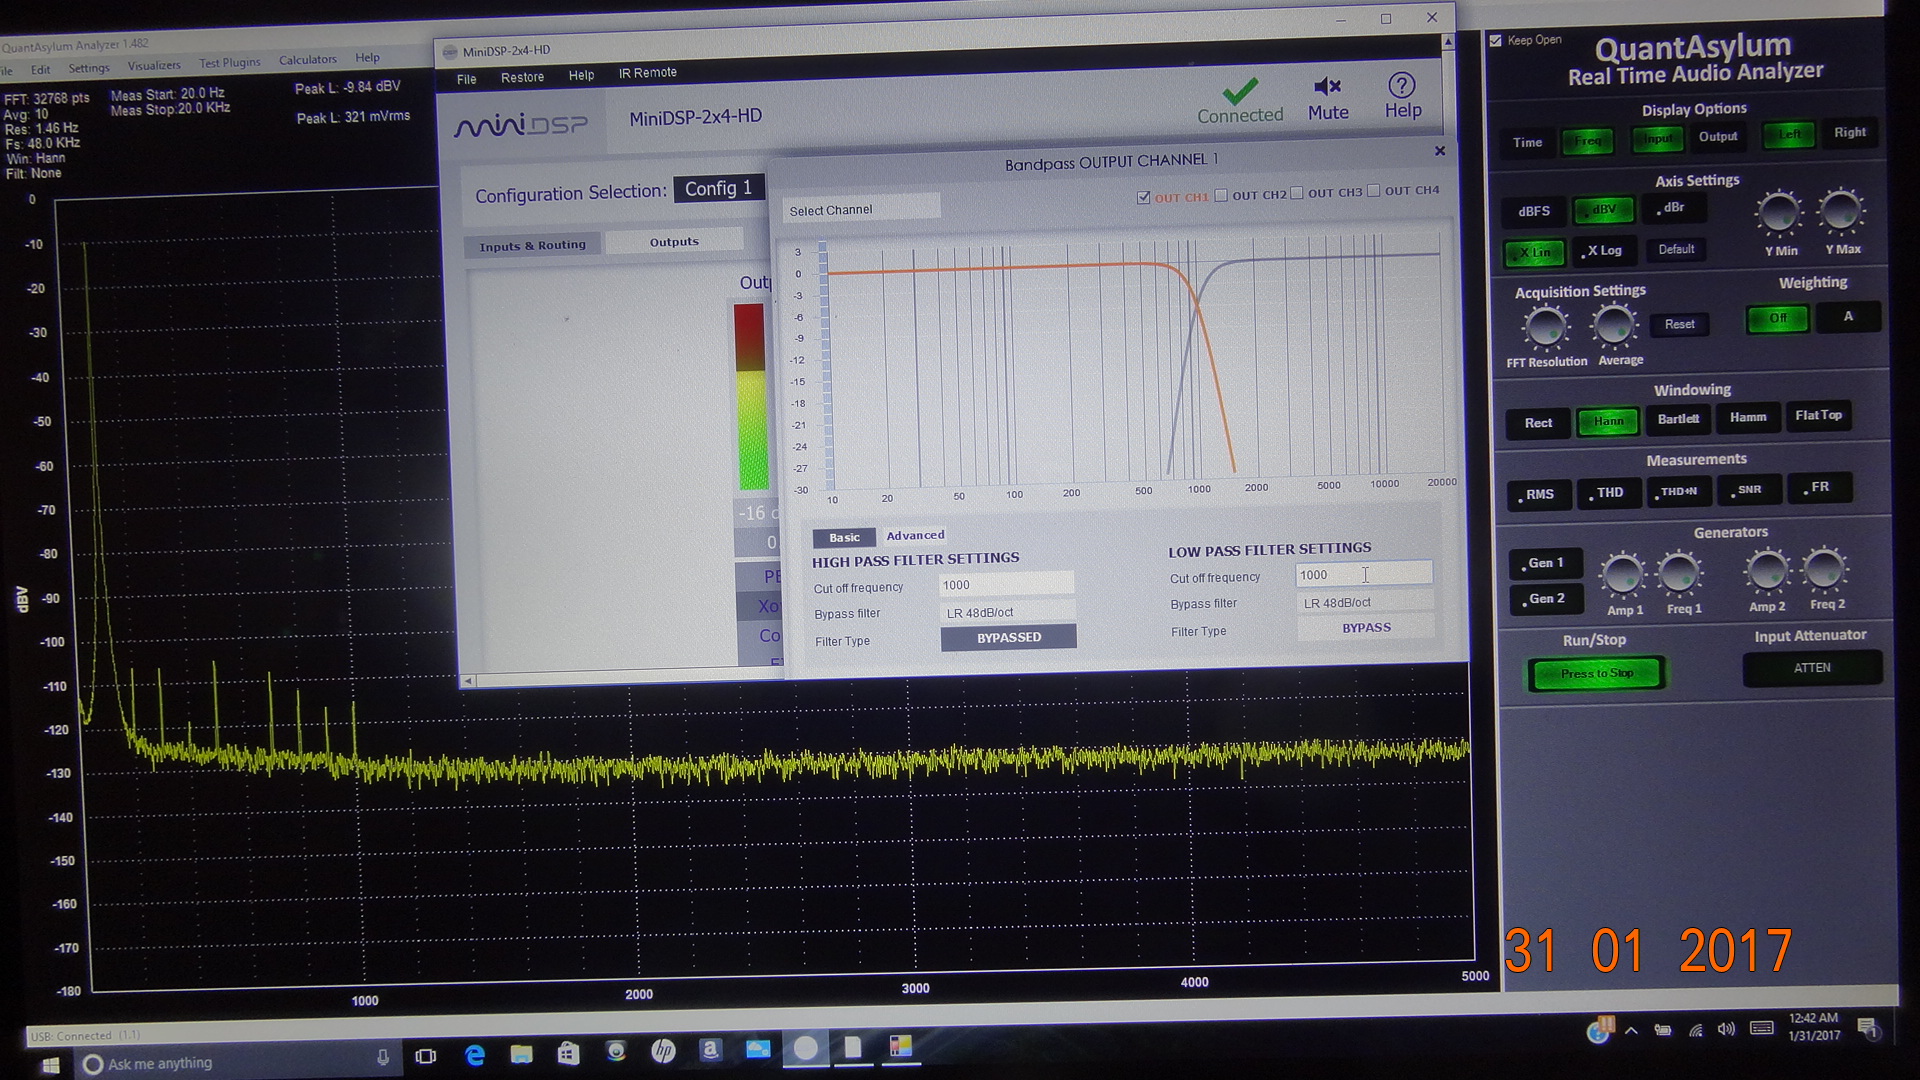Image resolution: width=1920 pixels, height=1080 pixels.
Task: Click the touch keyboard tray icon
Action: pos(1762,1028)
